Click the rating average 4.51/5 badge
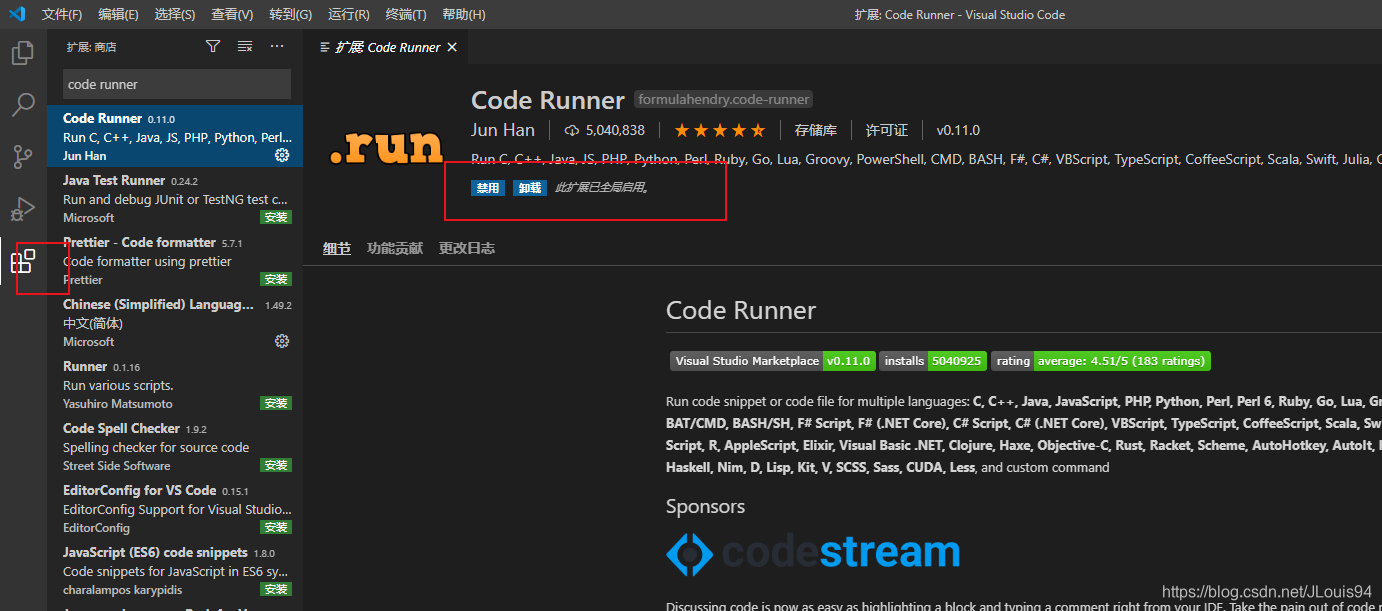 1101,361
